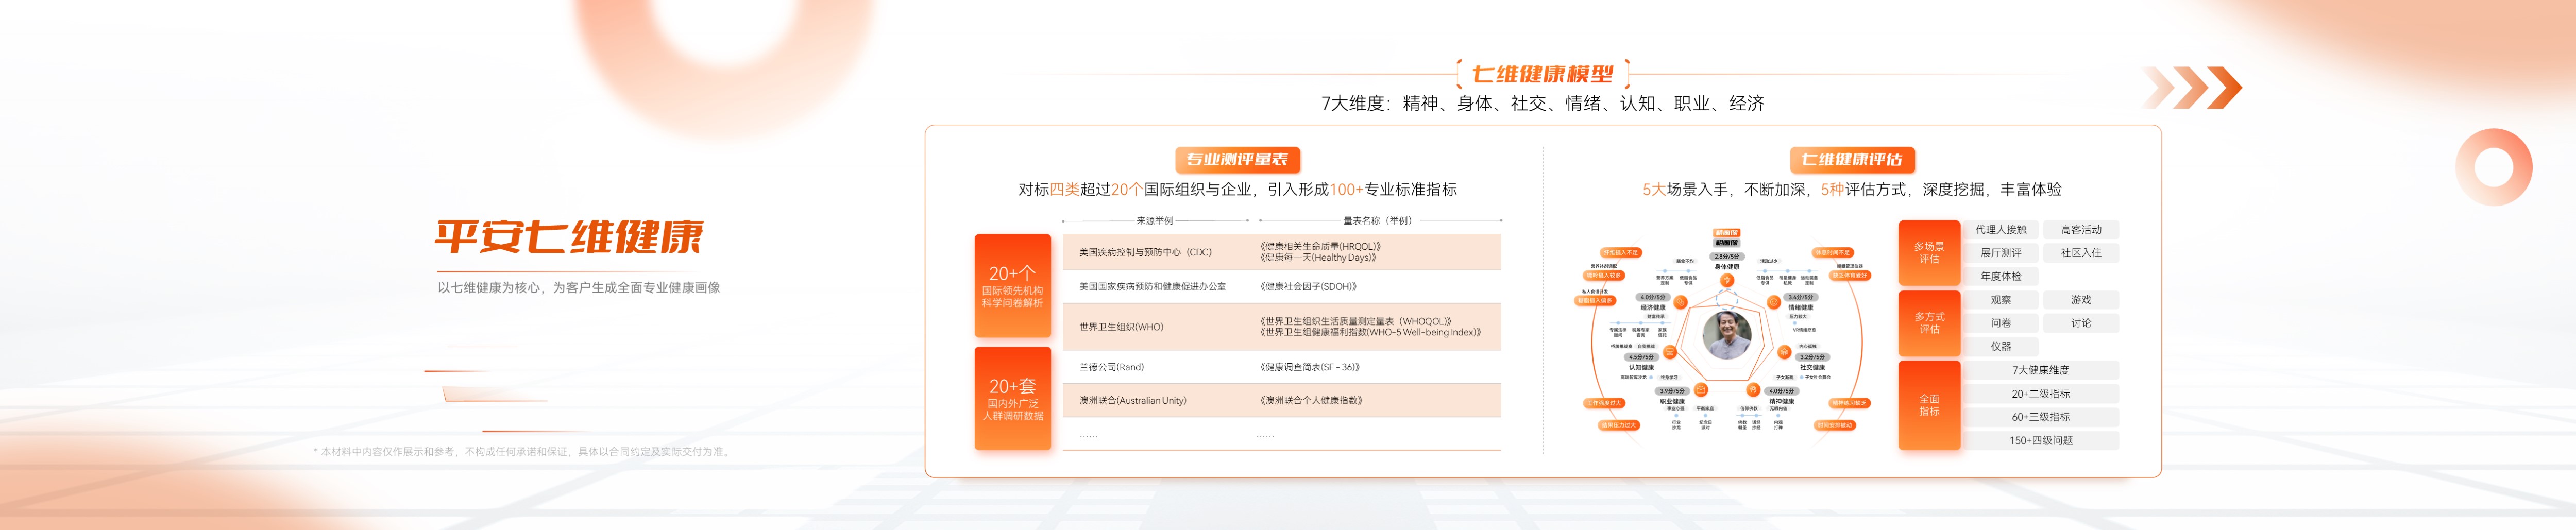Click 《澳洲联合个人健康指数》 entry
This screenshot has height=530, width=2576.
pos(1312,400)
